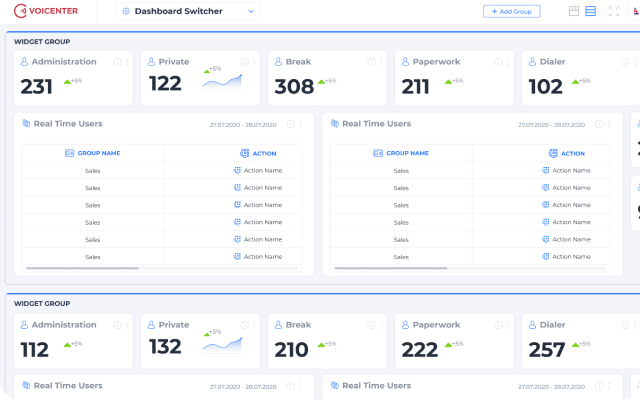Image resolution: width=640 pixels, height=400 pixels.
Task: Click info icon on second Paperwork card
Action: click(498, 325)
